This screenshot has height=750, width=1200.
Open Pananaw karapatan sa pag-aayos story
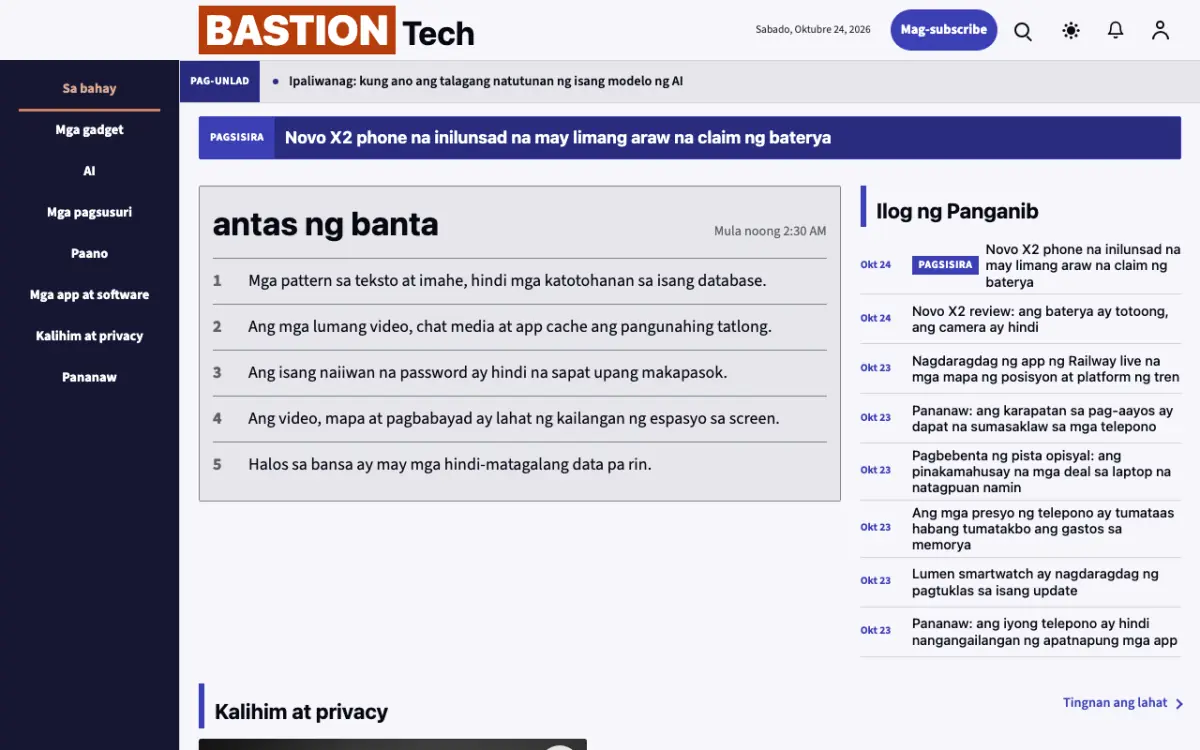(x=1042, y=418)
